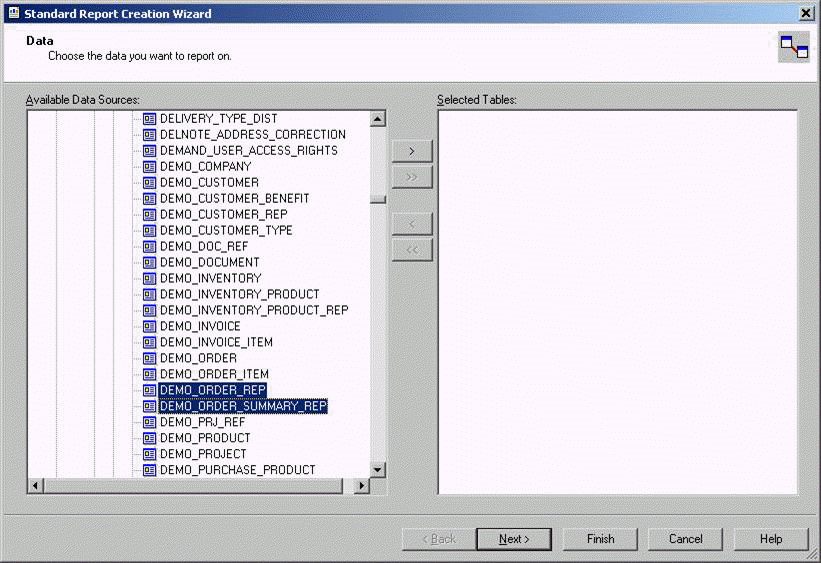Click the table icon beside DEMO_ORDER_ITEM
This screenshot has height=563, width=821.
coord(150,374)
